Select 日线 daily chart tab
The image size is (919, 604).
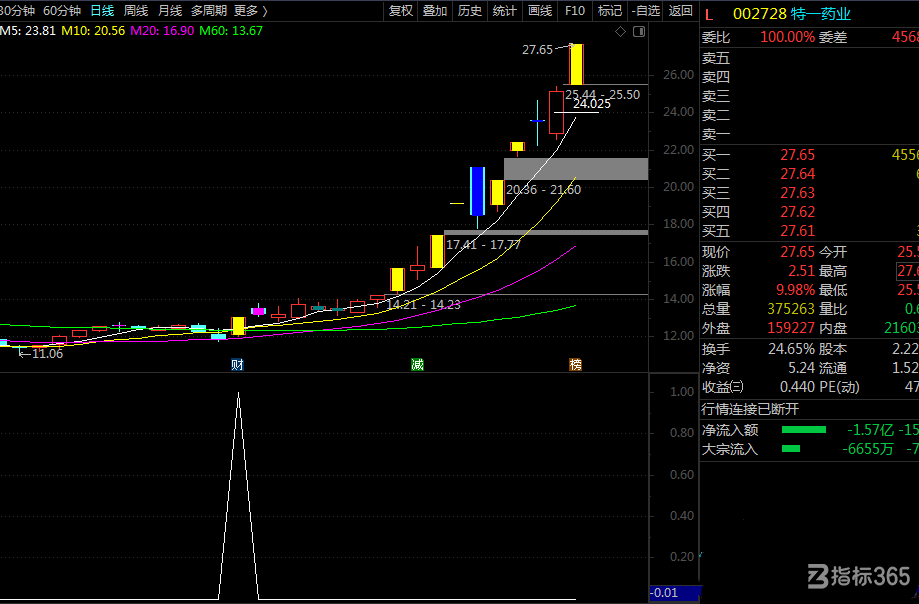[x=102, y=11]
